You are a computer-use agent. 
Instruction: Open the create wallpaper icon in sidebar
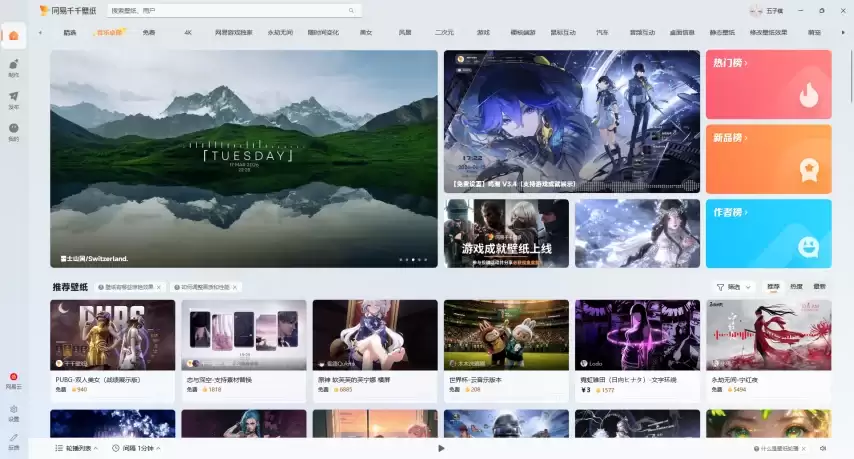click(14, 64)
